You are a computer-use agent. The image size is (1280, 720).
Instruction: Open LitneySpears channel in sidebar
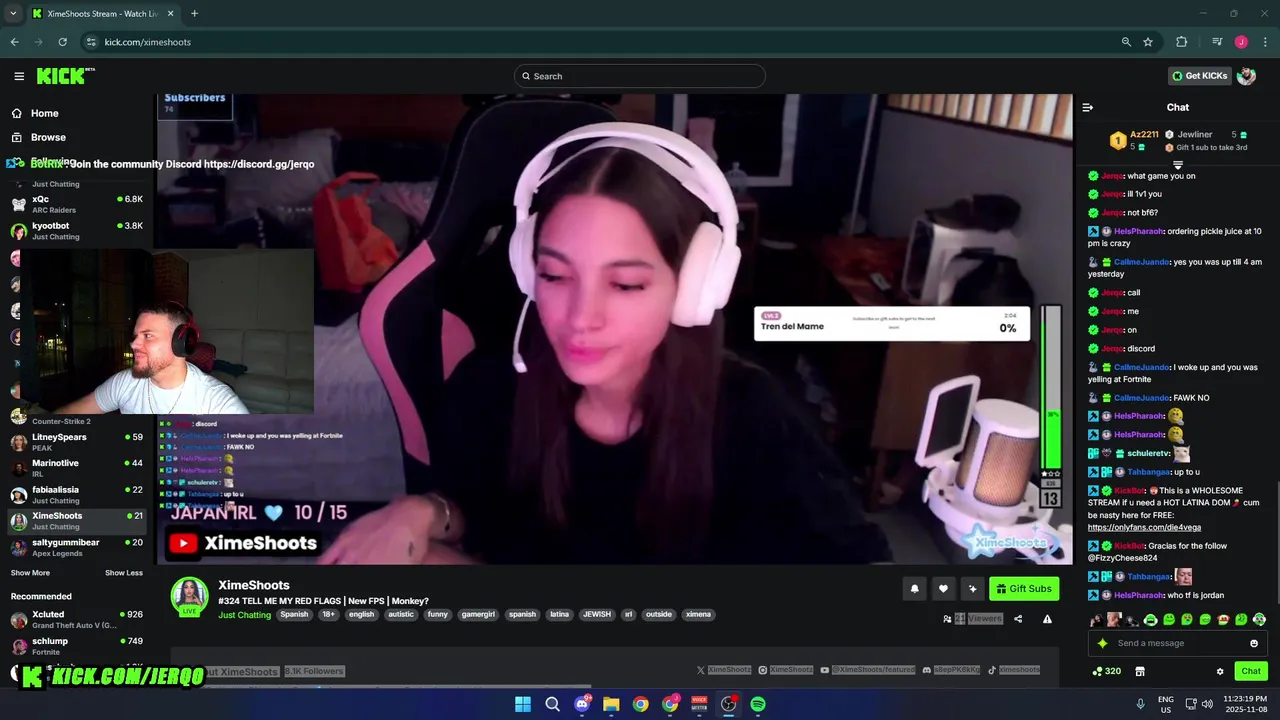[78, 442]
